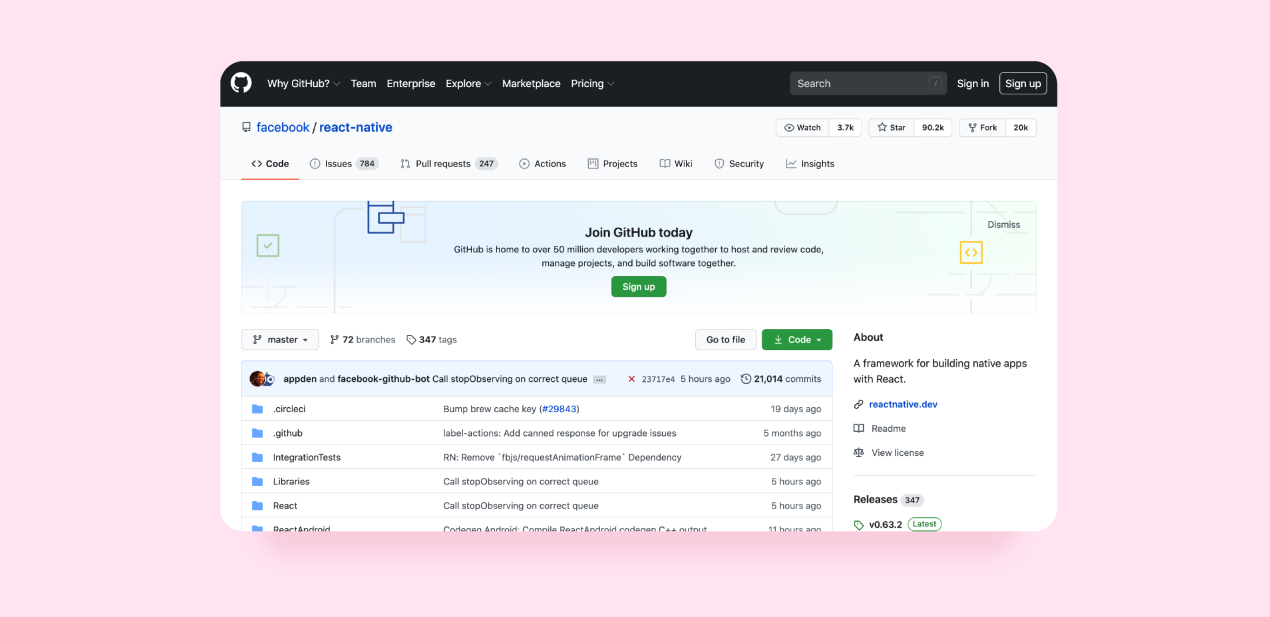Dismiss the Join GitHub banner
This screenshot has width=1270, height=617.
click(1004, 225)
